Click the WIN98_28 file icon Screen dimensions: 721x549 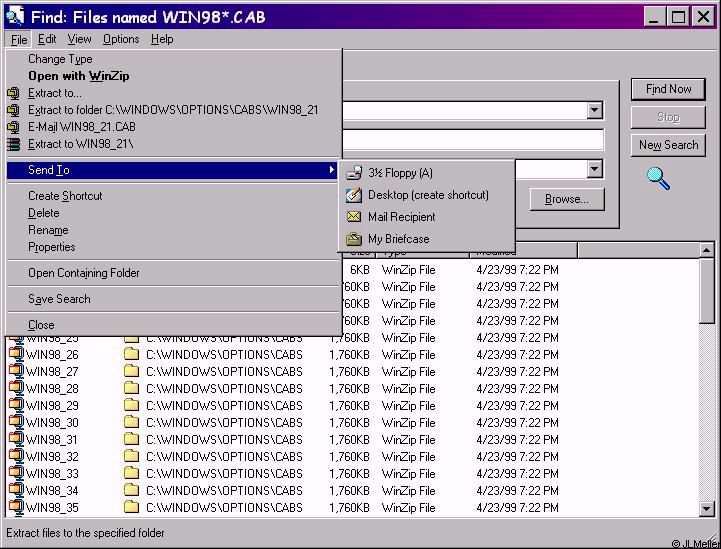(x=16, y=388)
